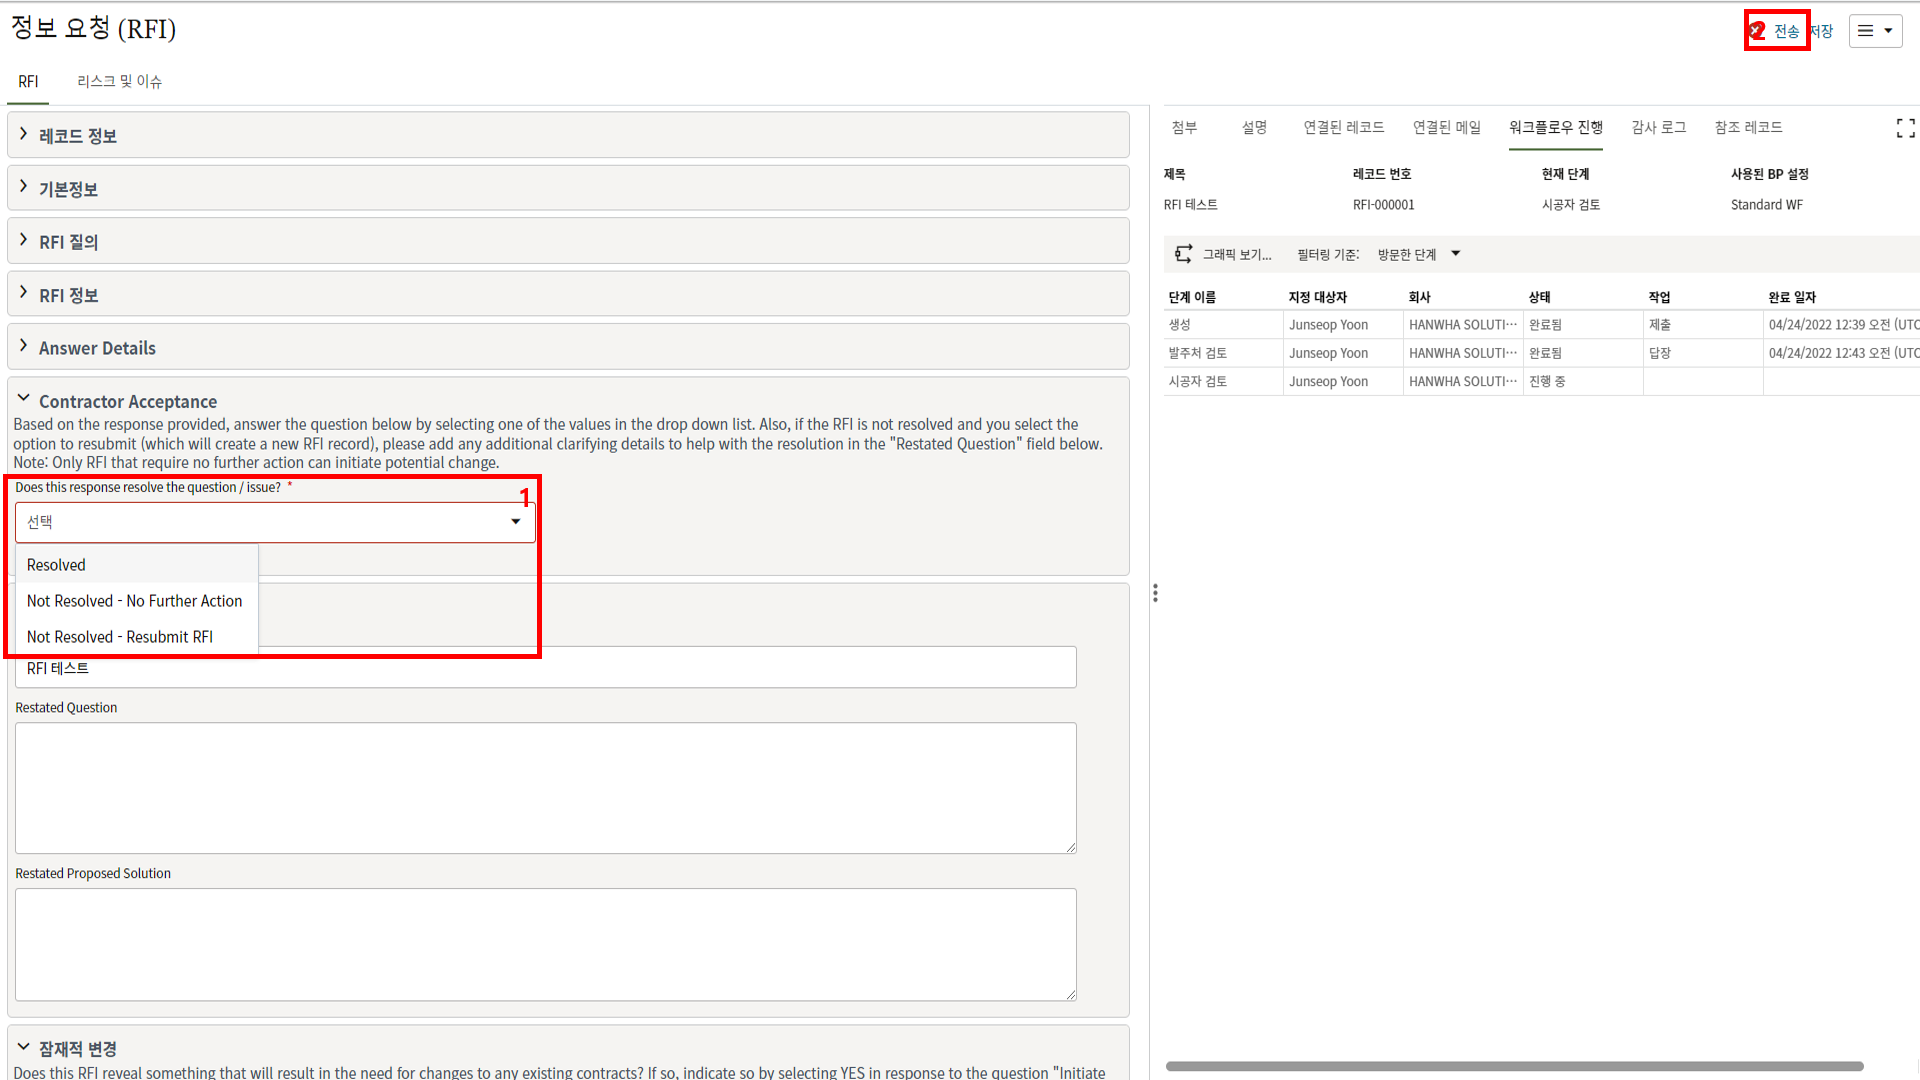
Task: Expand the Answer Details section
Action: coord(97,348)
